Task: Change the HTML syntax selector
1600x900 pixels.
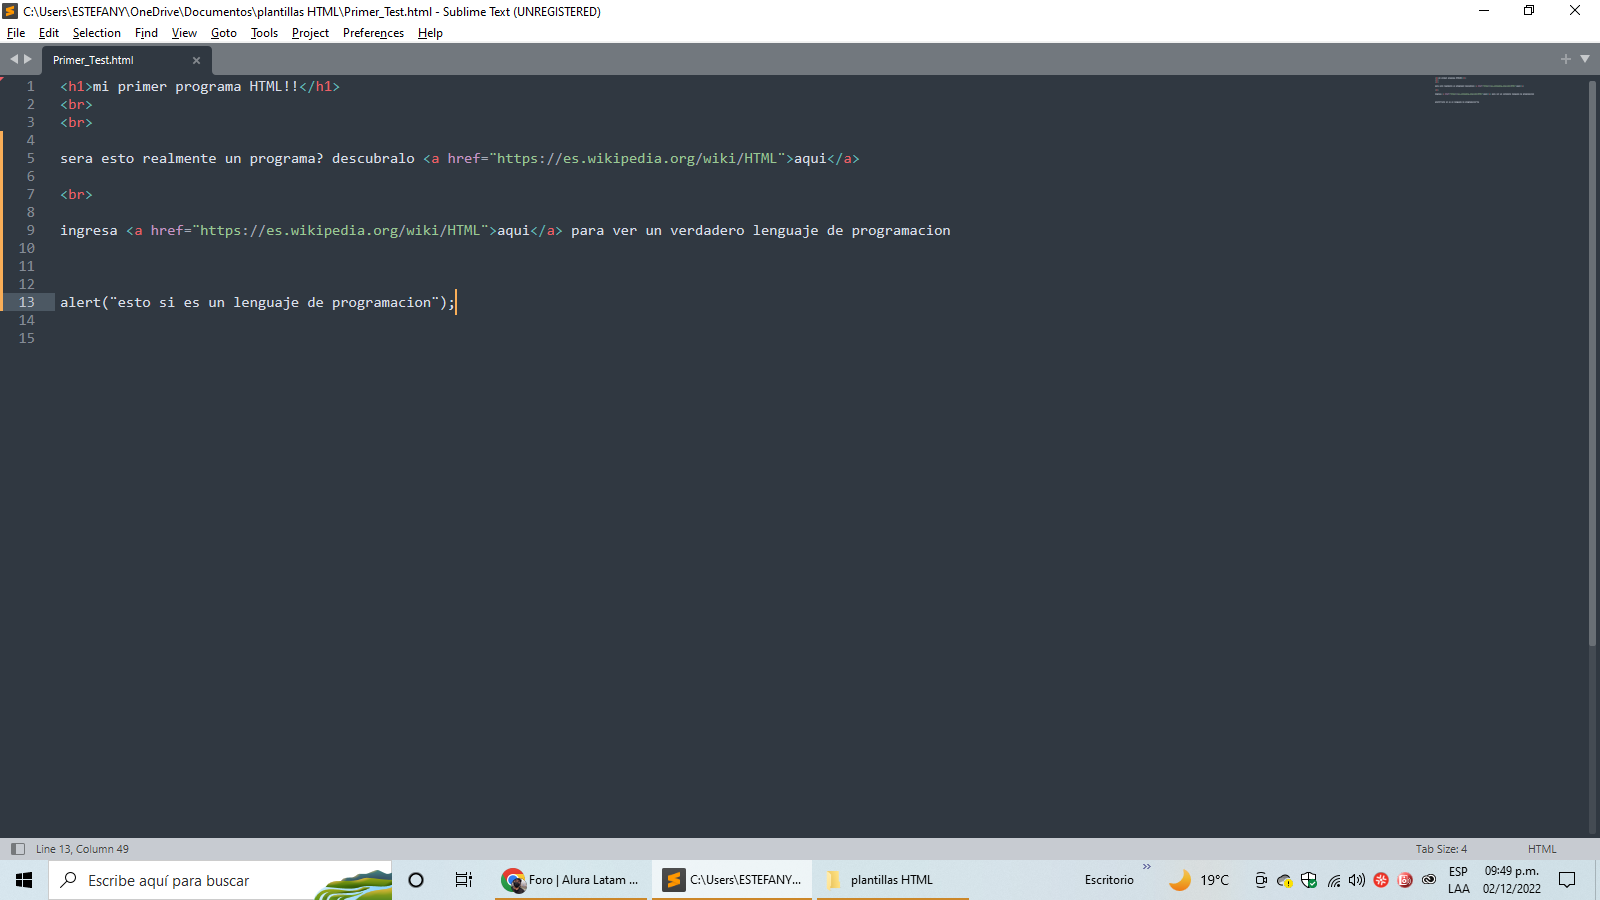Action: tap(1542, 849)
